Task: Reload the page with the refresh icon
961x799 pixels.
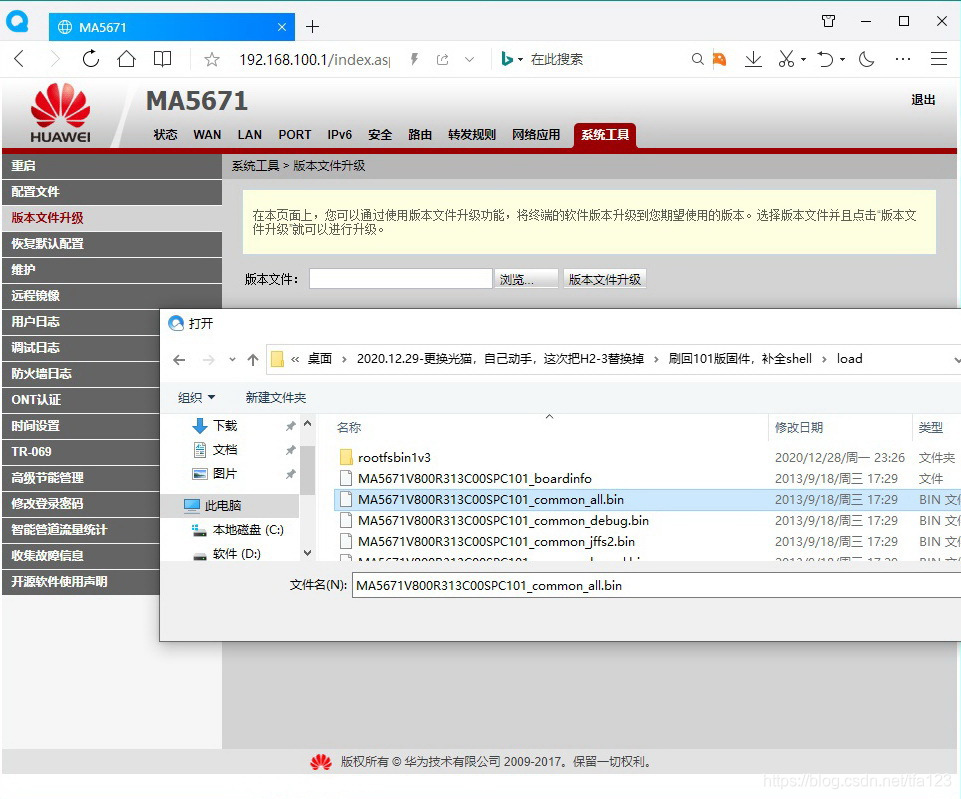Action: click(x=91, y=59)
